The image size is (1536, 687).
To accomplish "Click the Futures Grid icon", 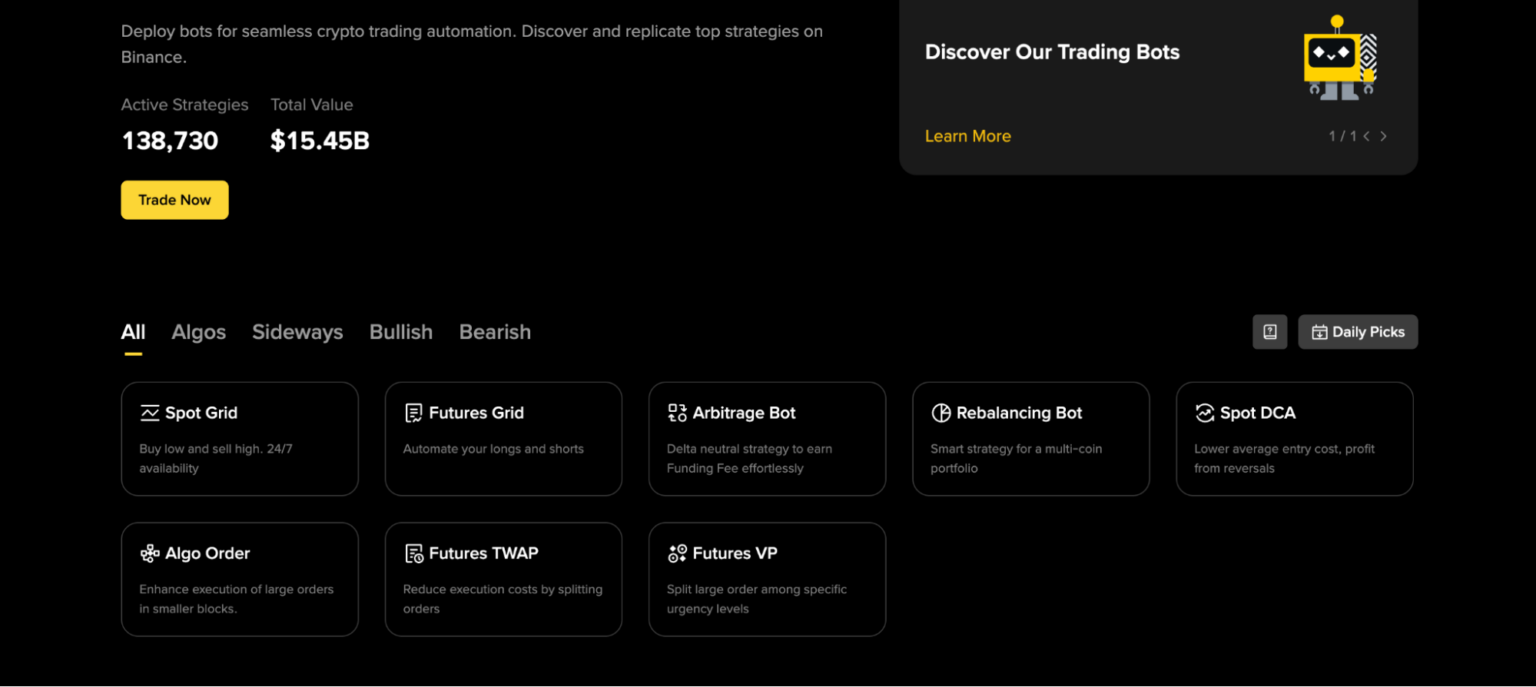I will coord(413,413).
